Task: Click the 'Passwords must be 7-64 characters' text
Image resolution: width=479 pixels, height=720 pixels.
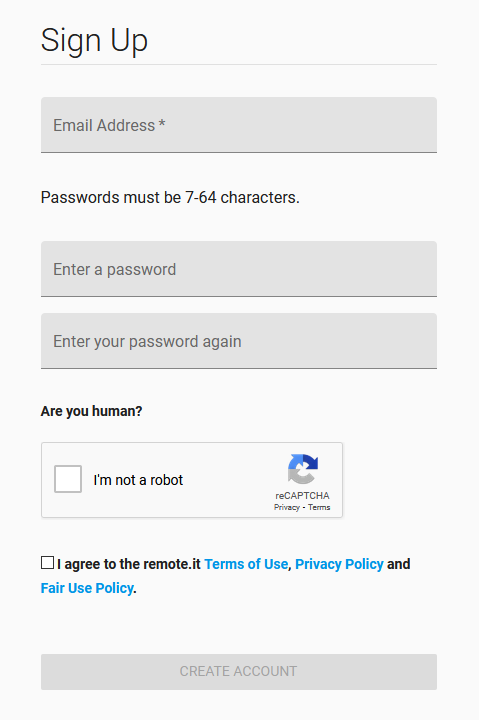Action: click(170, 197)
